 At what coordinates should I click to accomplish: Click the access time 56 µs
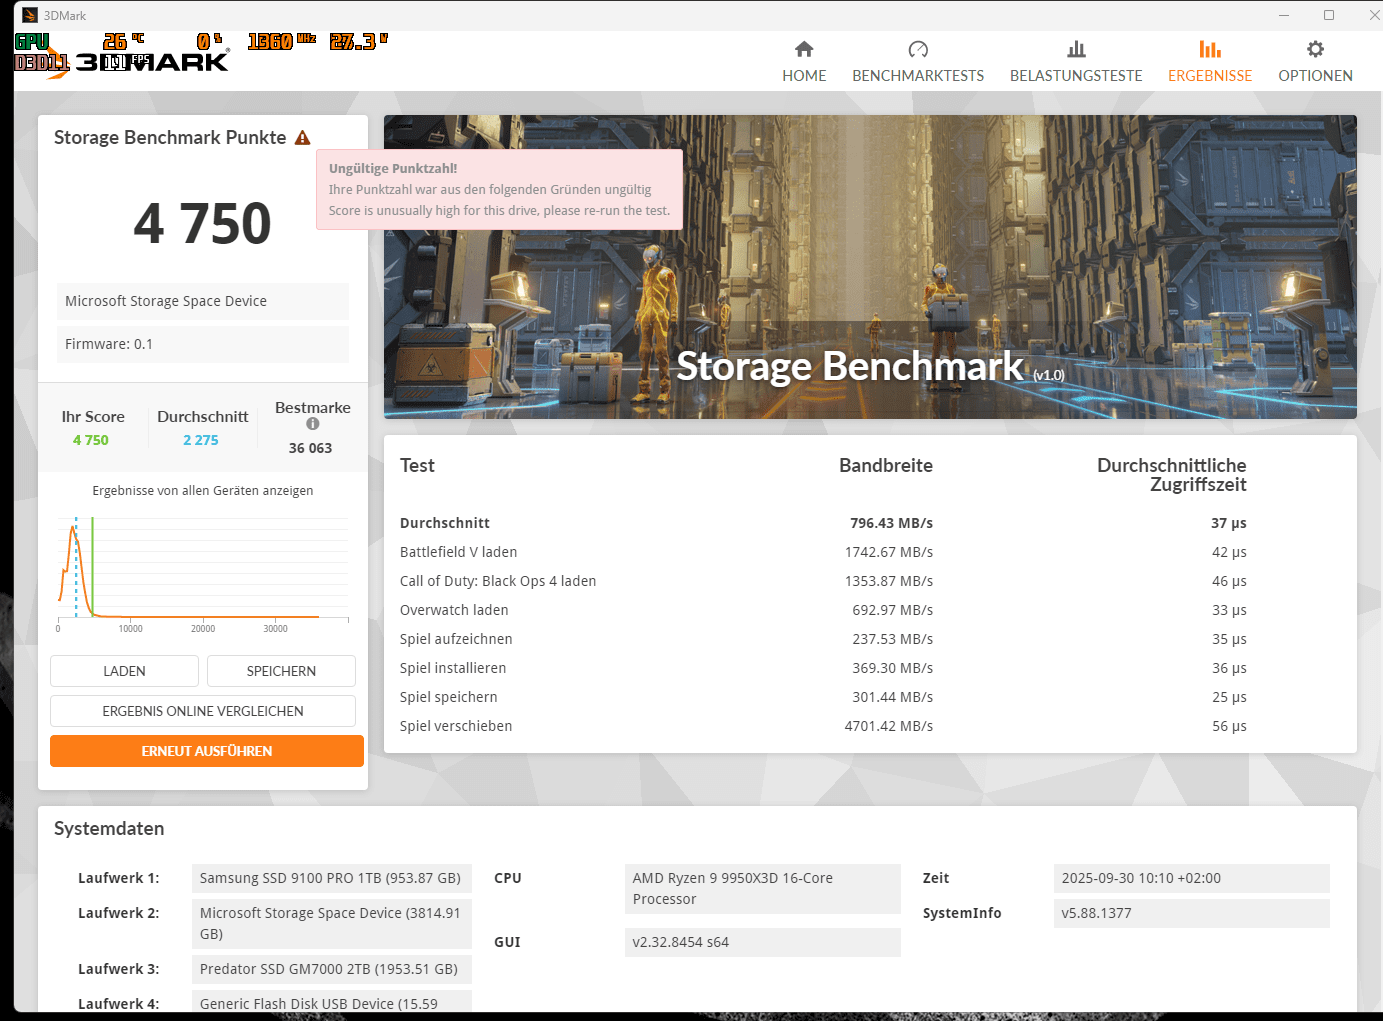pos(1230,726)
